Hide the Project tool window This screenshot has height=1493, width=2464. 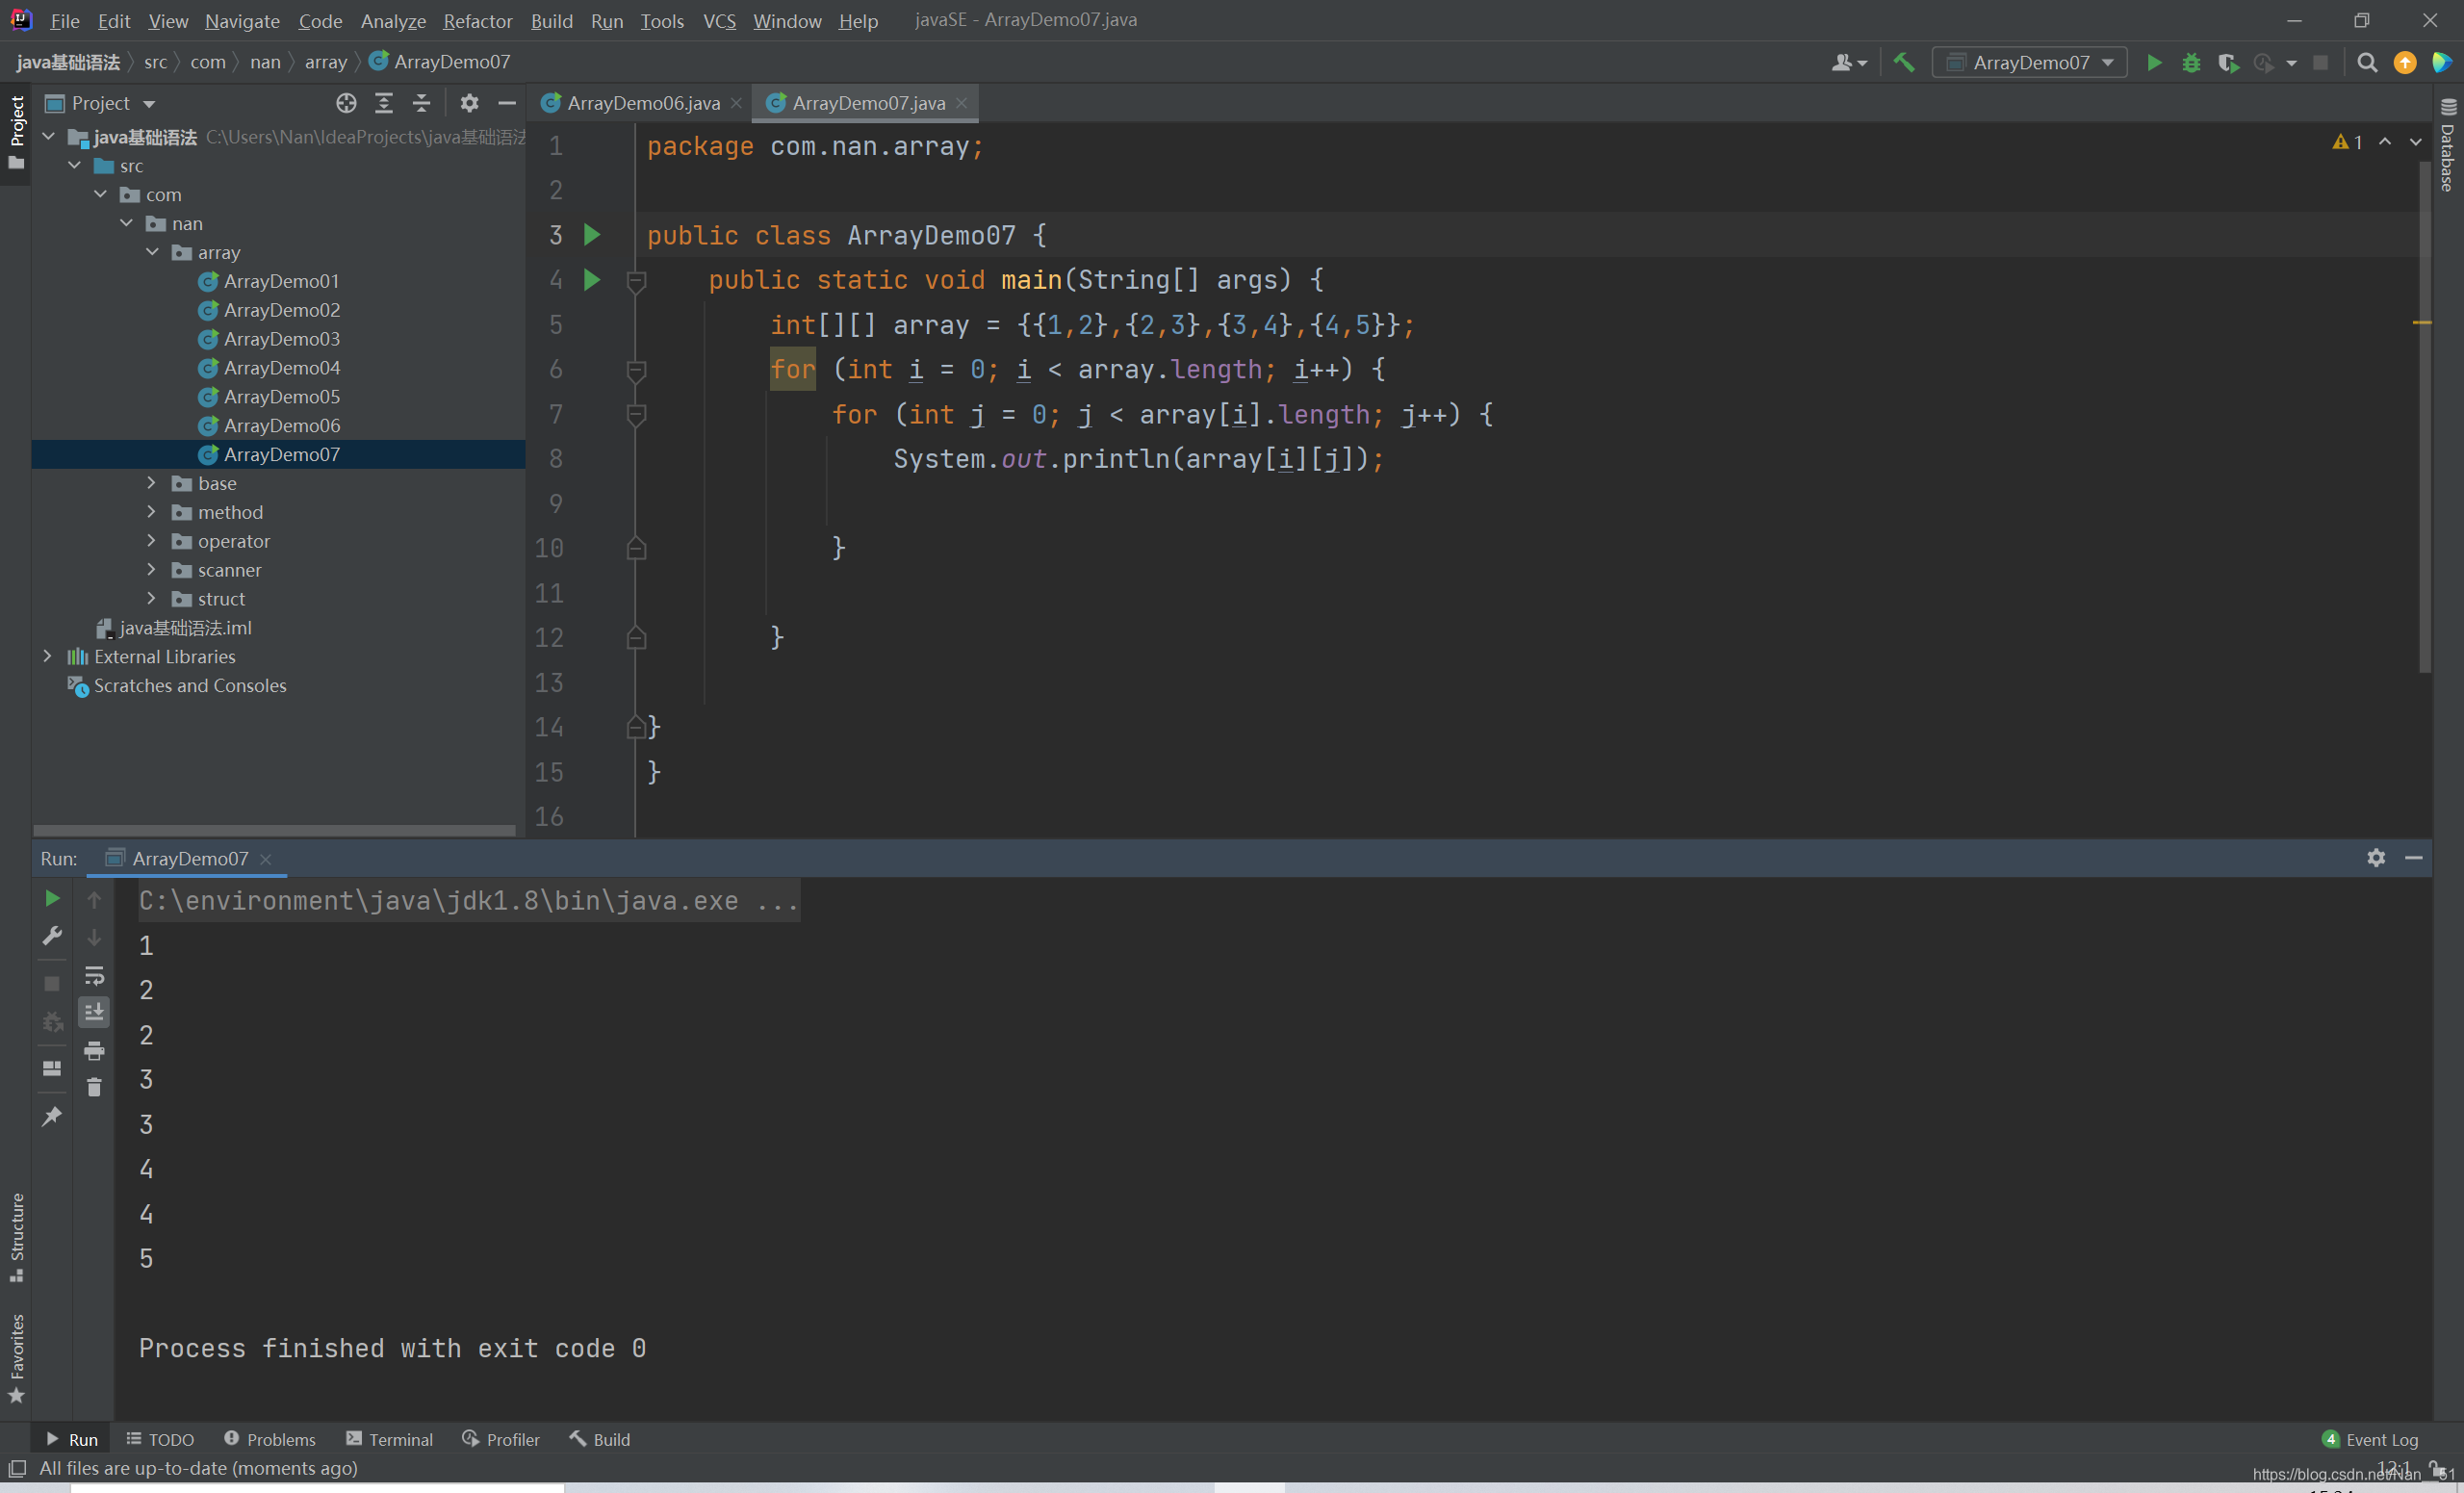[x=507, y=103]
